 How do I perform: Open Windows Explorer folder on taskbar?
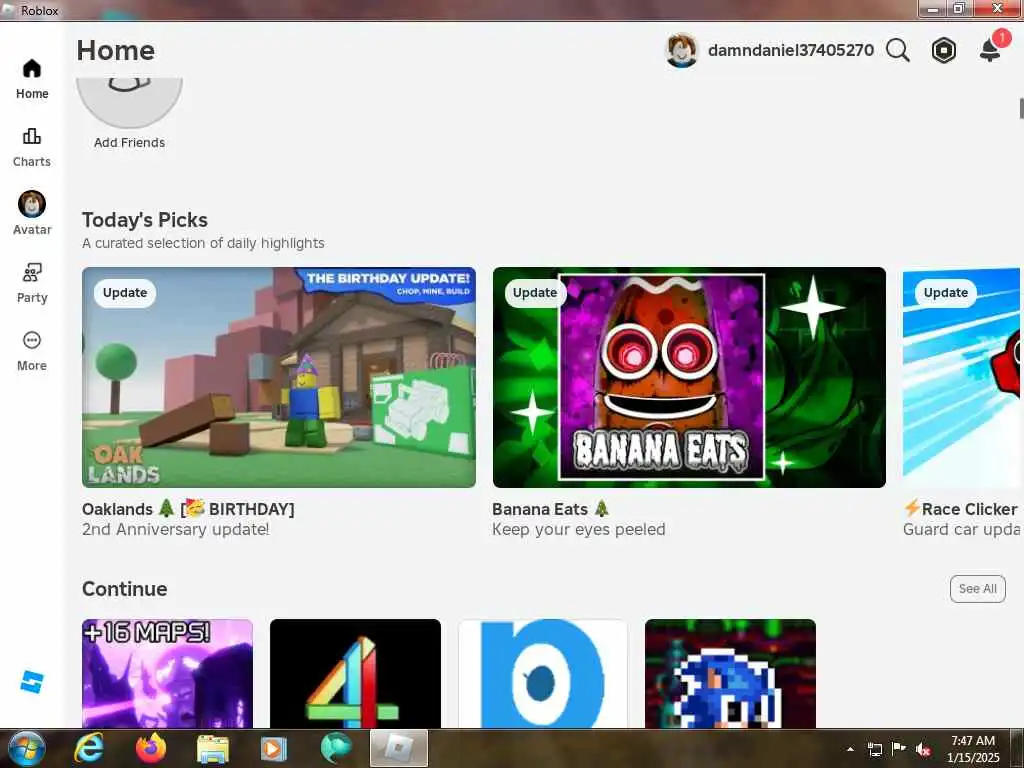213,749
